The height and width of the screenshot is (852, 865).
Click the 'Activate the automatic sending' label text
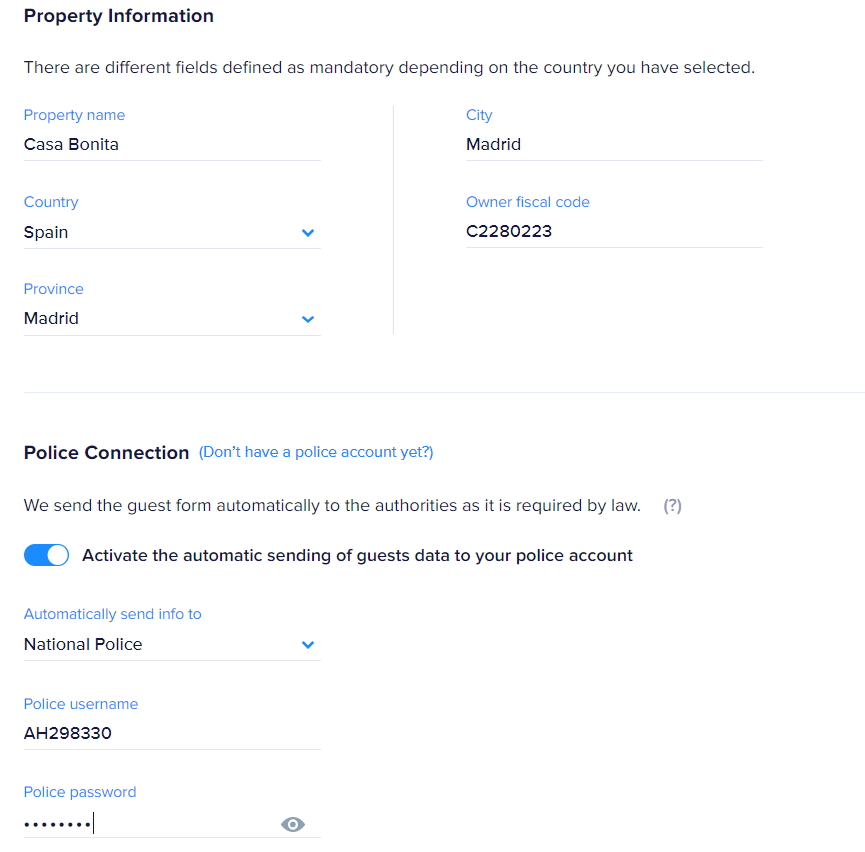click(357, 555)
